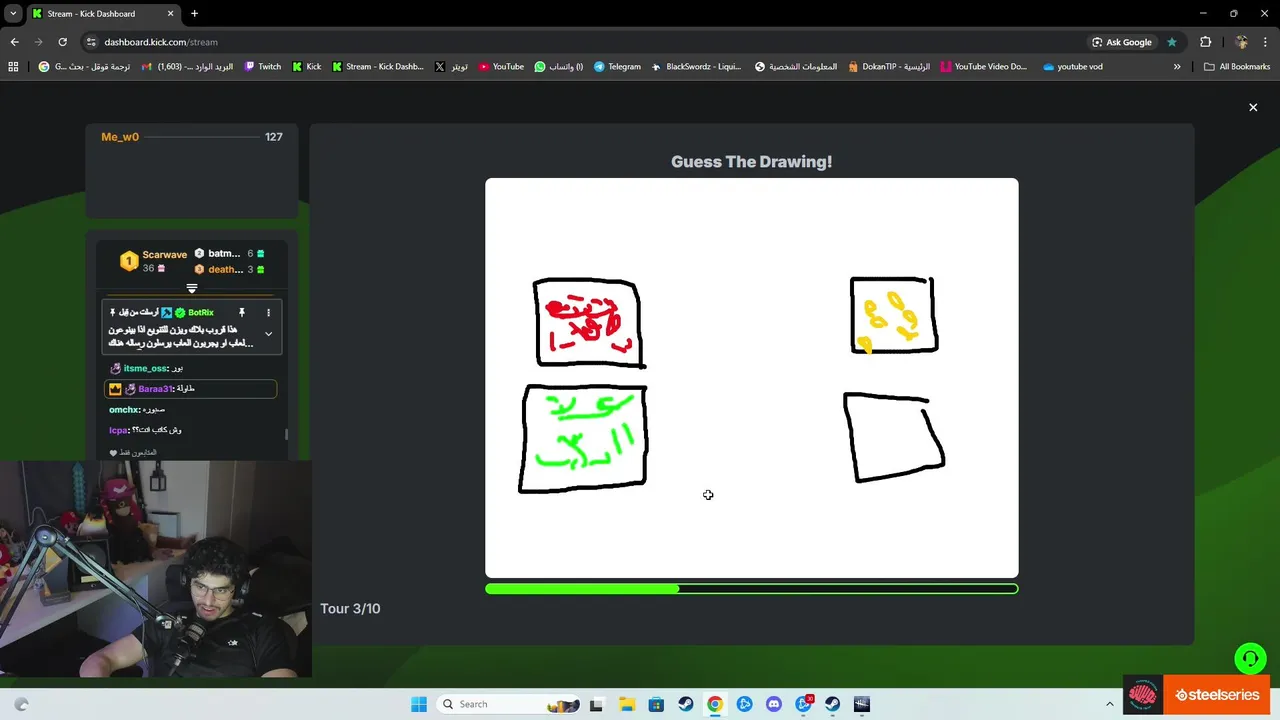Image resolution: width=1280 pixels, height=720 pixels.
Task: Click the browser Back arrow
Action: [x=15, y=42]
